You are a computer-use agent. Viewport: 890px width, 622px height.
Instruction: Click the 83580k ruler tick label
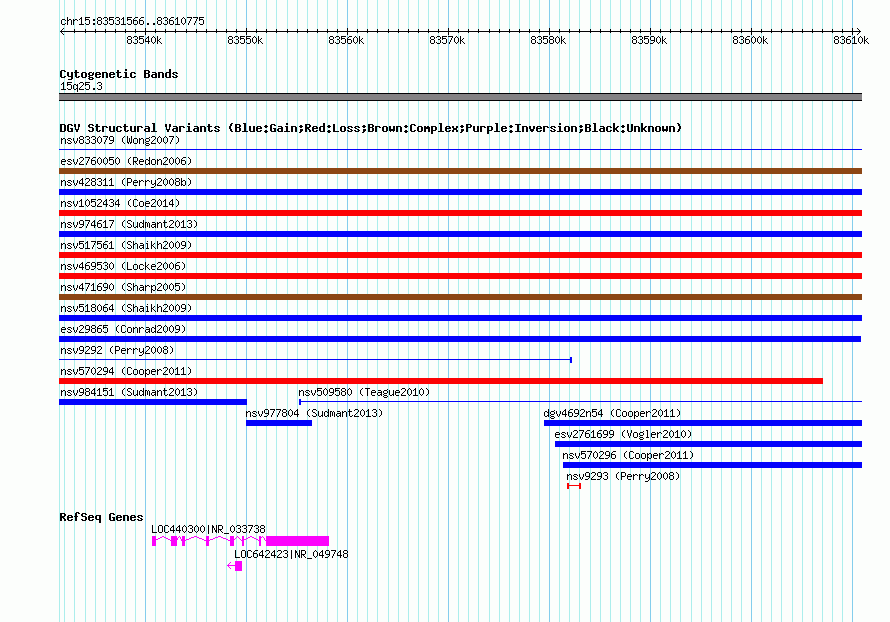point(548,40)
